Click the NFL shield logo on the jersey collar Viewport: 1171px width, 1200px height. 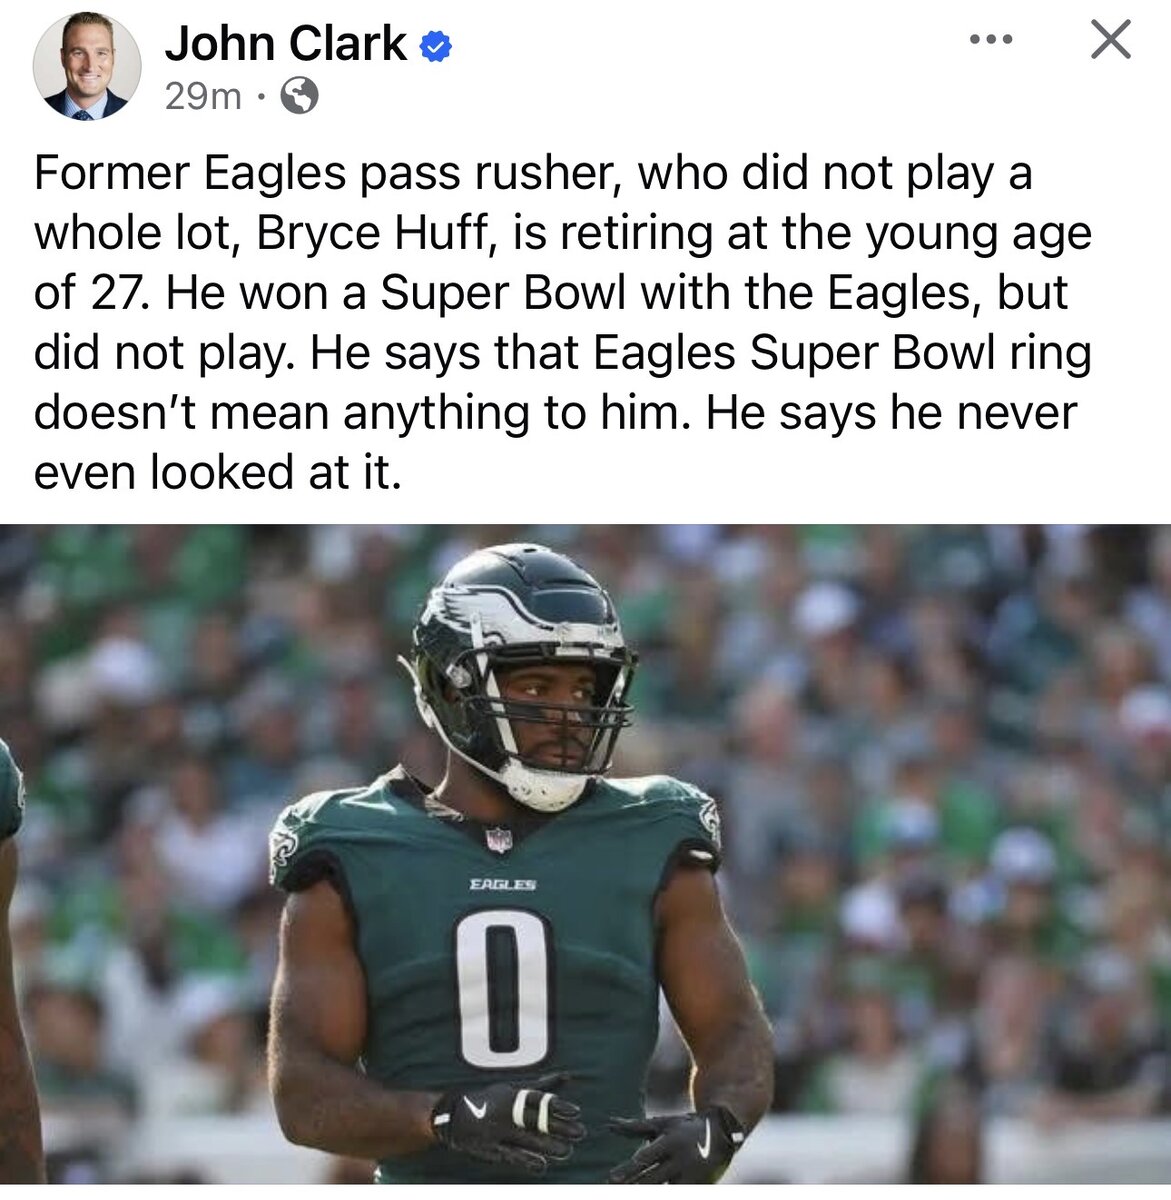pos(499,838)
